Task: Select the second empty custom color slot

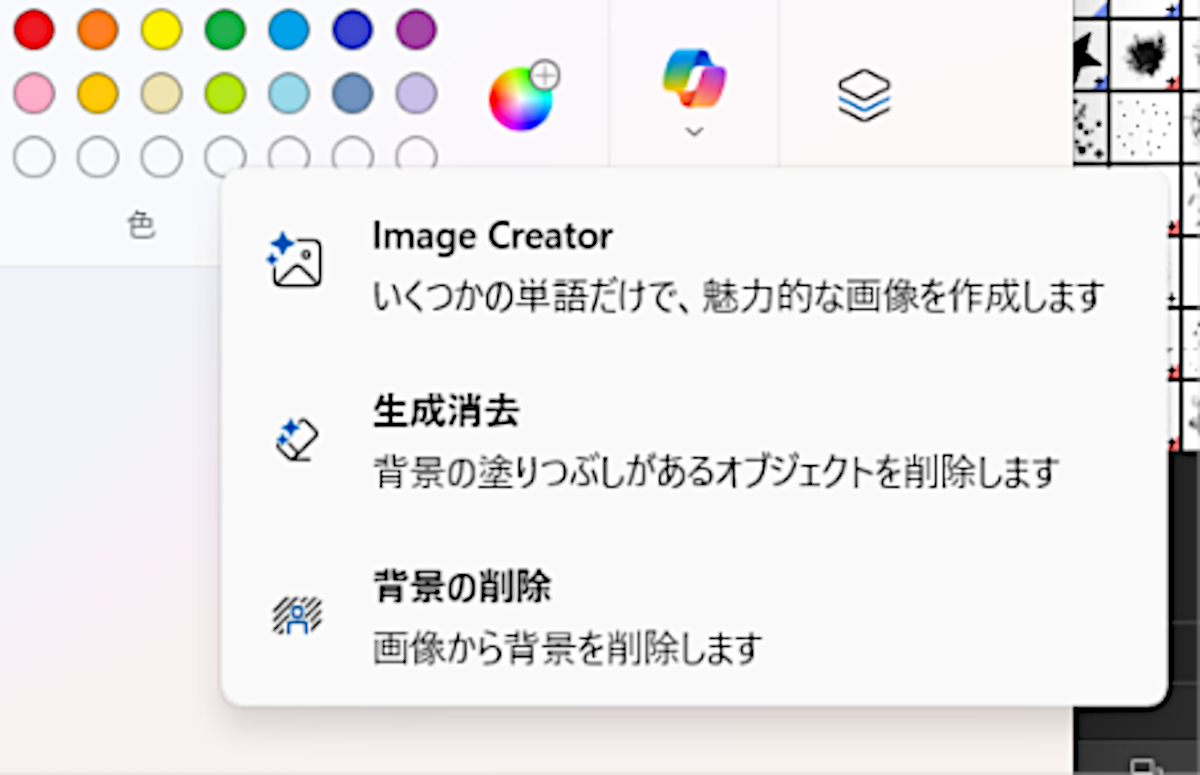Action: pyautogui.click(x=97, y=157)
